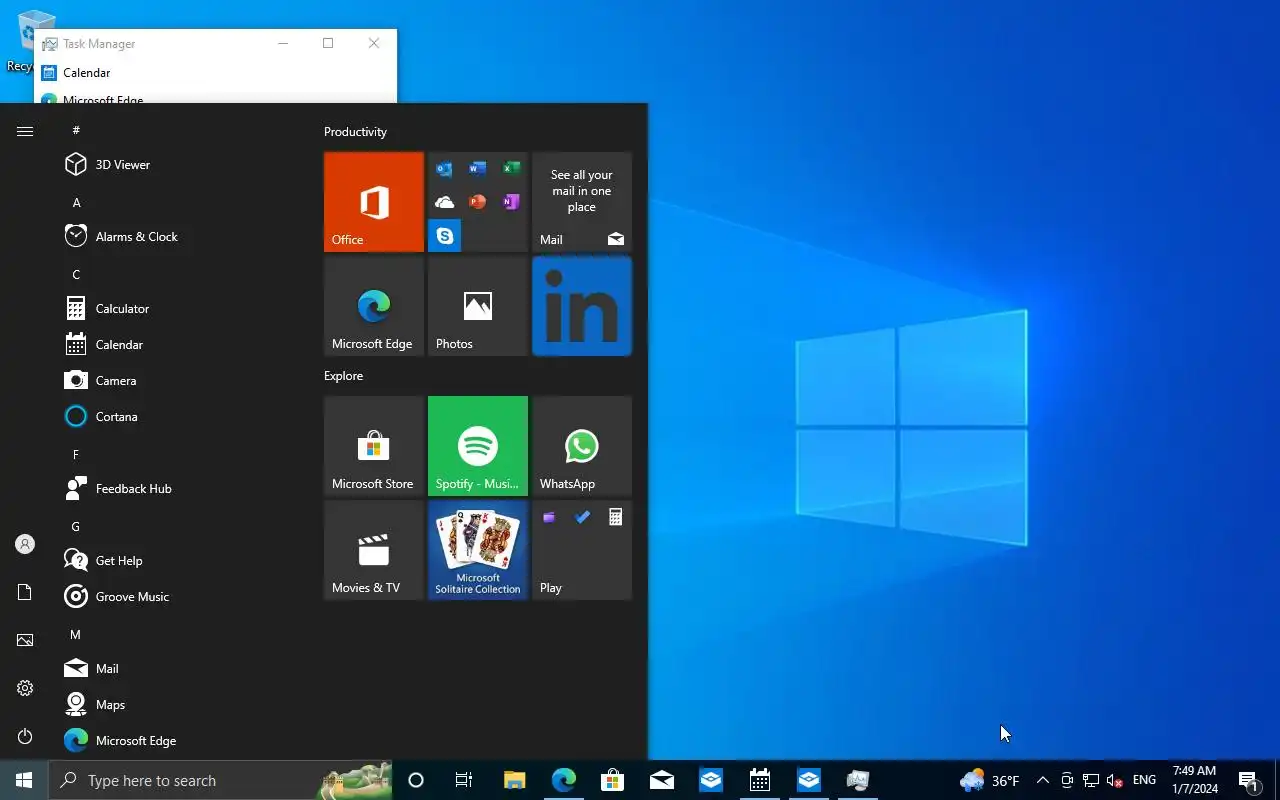Open the weather 36°F widget

click(989, 780)
